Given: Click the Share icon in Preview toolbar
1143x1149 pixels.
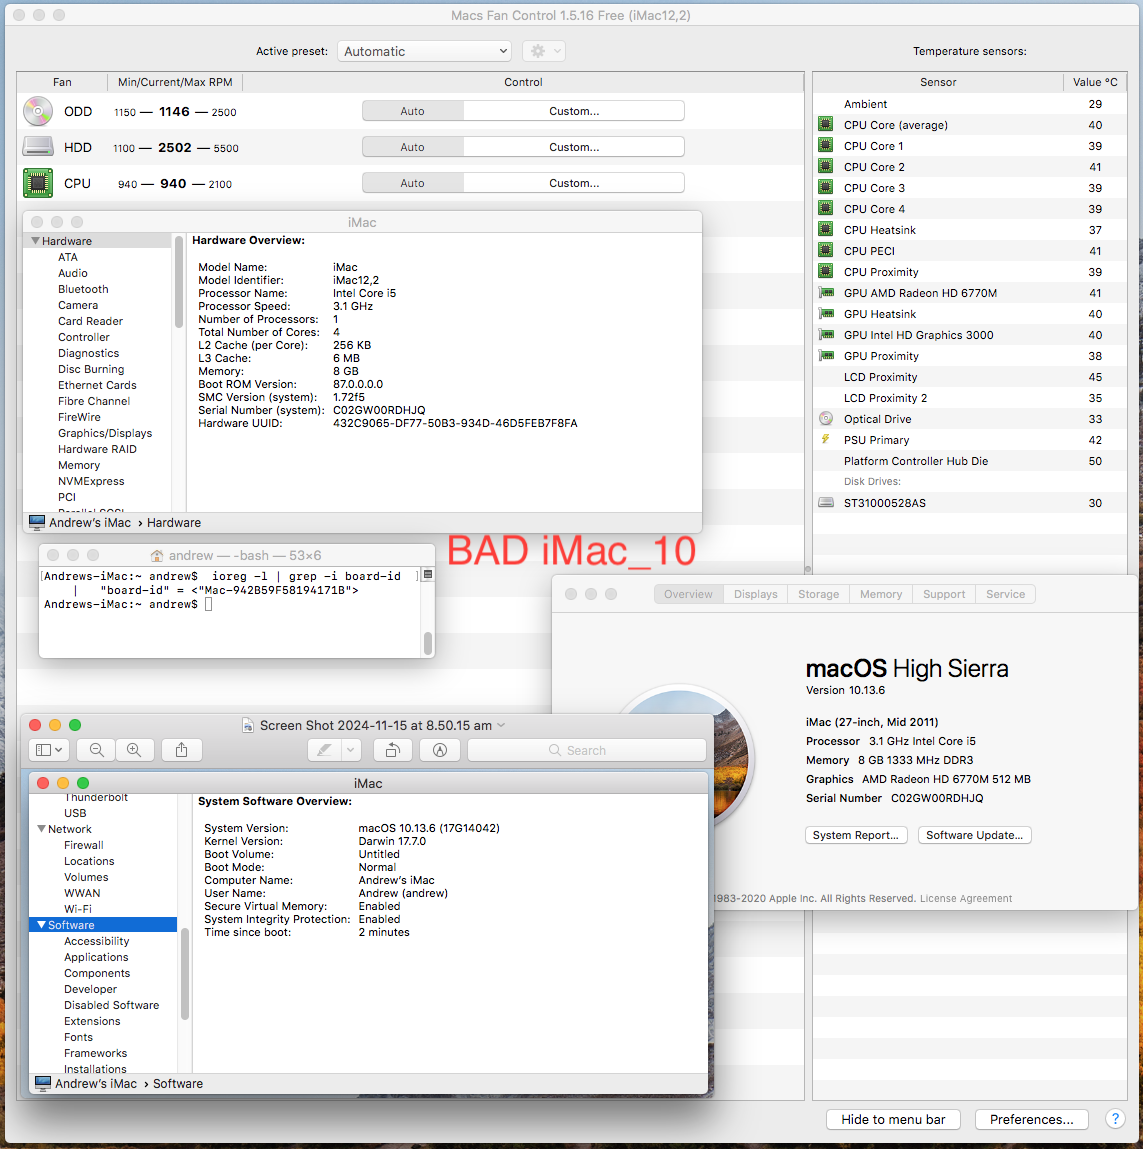Looking at the screenshot, I should click(182, 750).
